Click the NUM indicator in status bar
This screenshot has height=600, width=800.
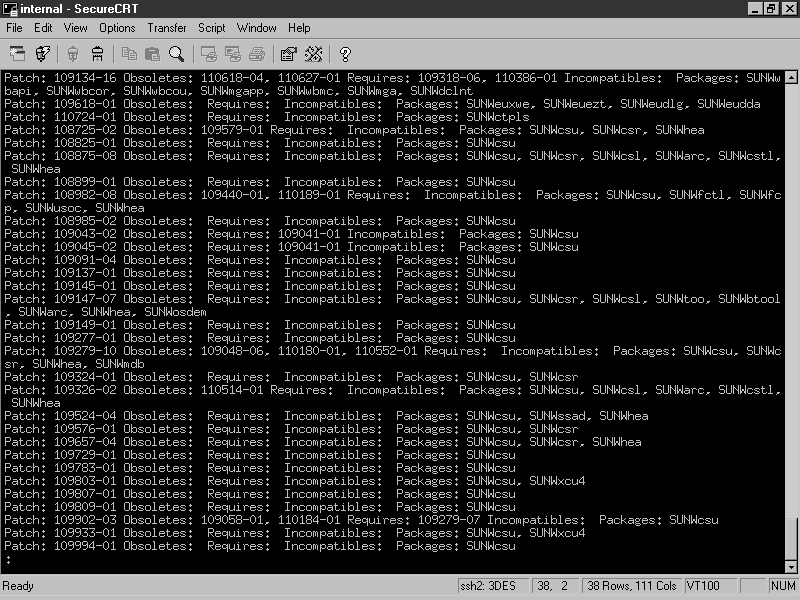click(x=783, y=586)
